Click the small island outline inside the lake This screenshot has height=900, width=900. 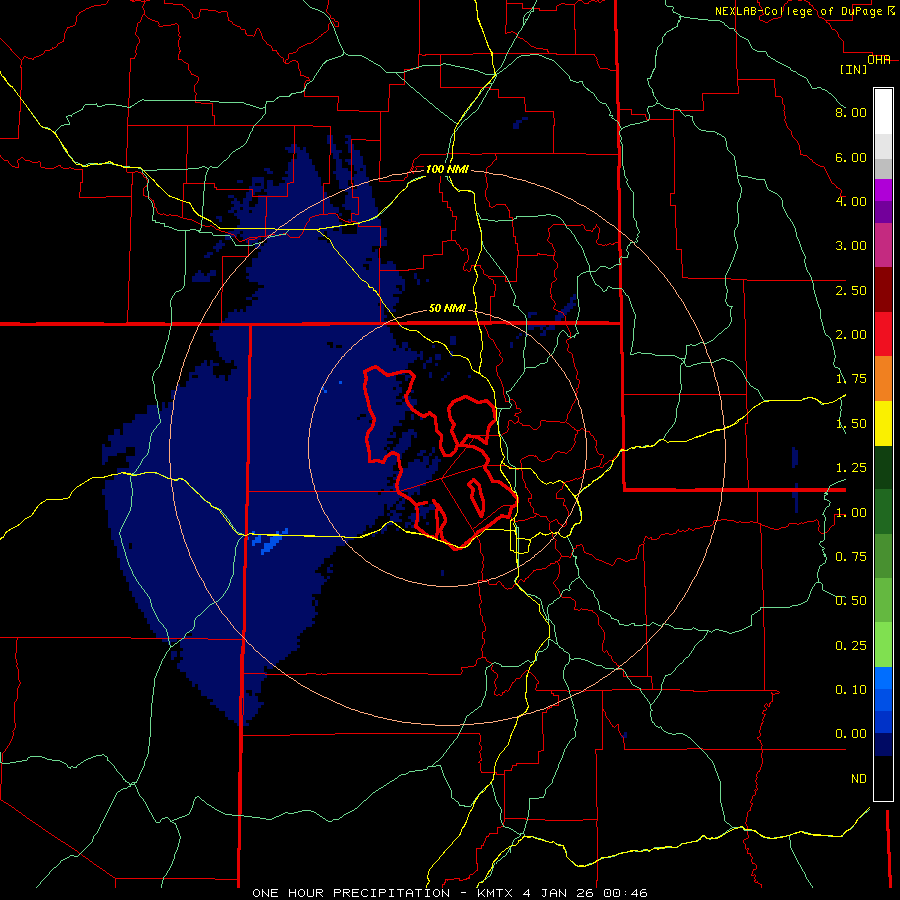click(x=476, y=497)
